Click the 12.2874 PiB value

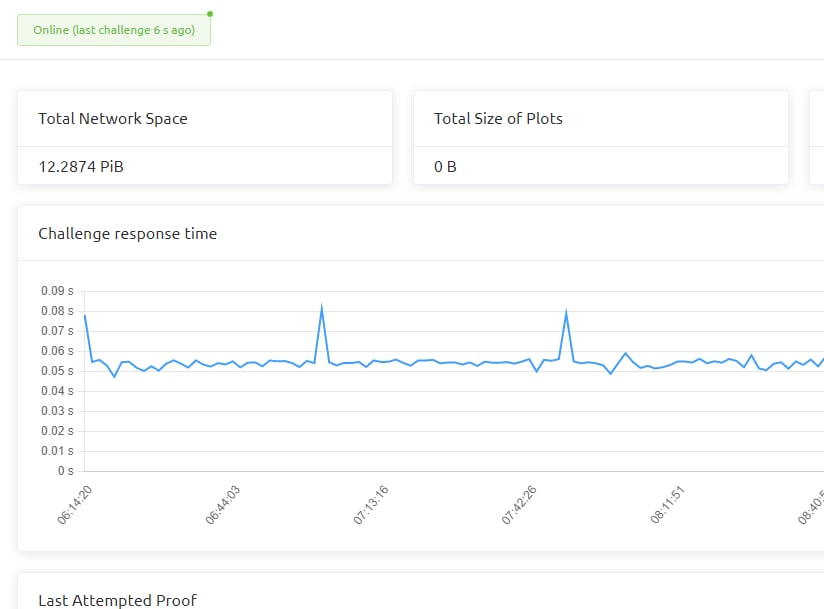point(81,166)
